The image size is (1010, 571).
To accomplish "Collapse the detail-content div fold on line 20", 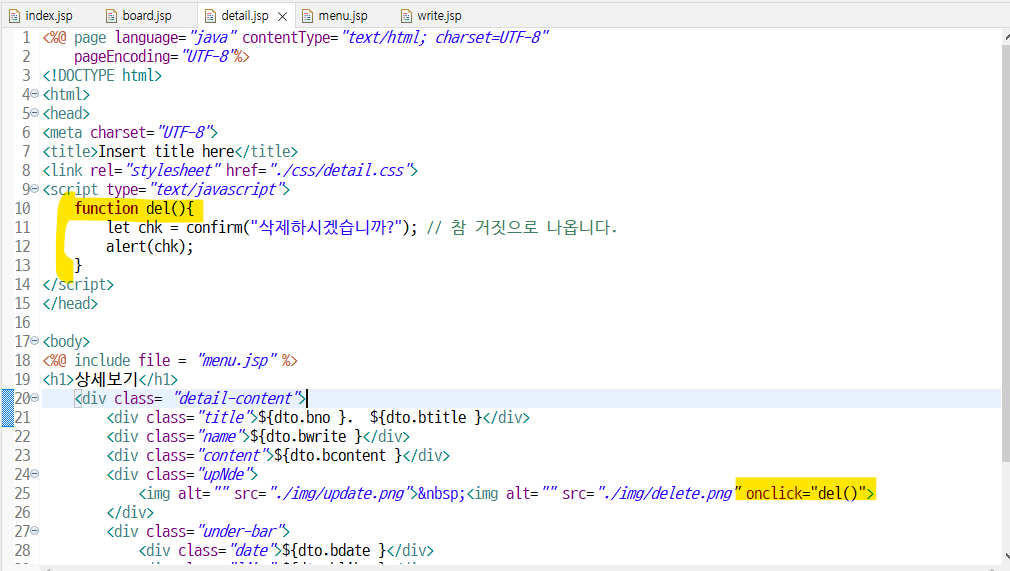I will (x=35, y=398).
